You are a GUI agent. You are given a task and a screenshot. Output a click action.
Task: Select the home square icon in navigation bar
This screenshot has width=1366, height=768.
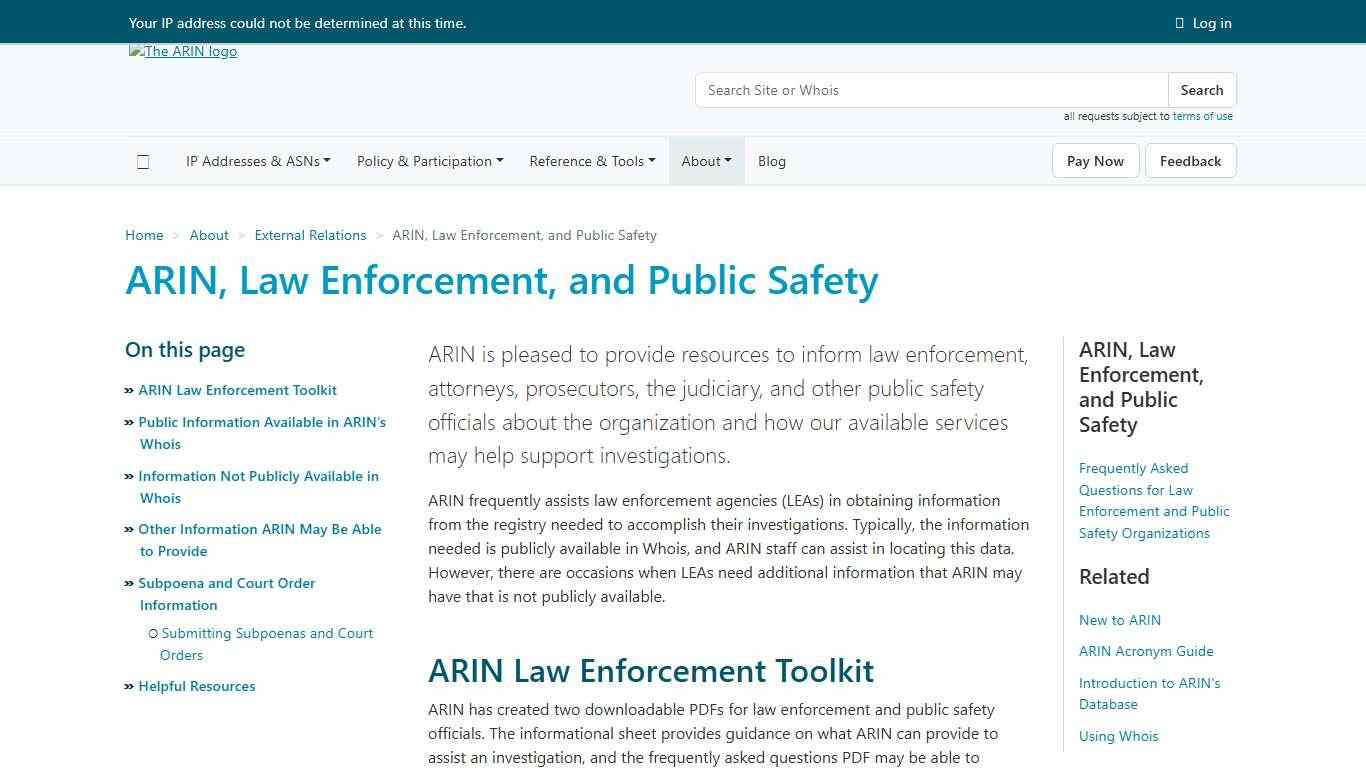pyautogui.click(x=143, y=161)
